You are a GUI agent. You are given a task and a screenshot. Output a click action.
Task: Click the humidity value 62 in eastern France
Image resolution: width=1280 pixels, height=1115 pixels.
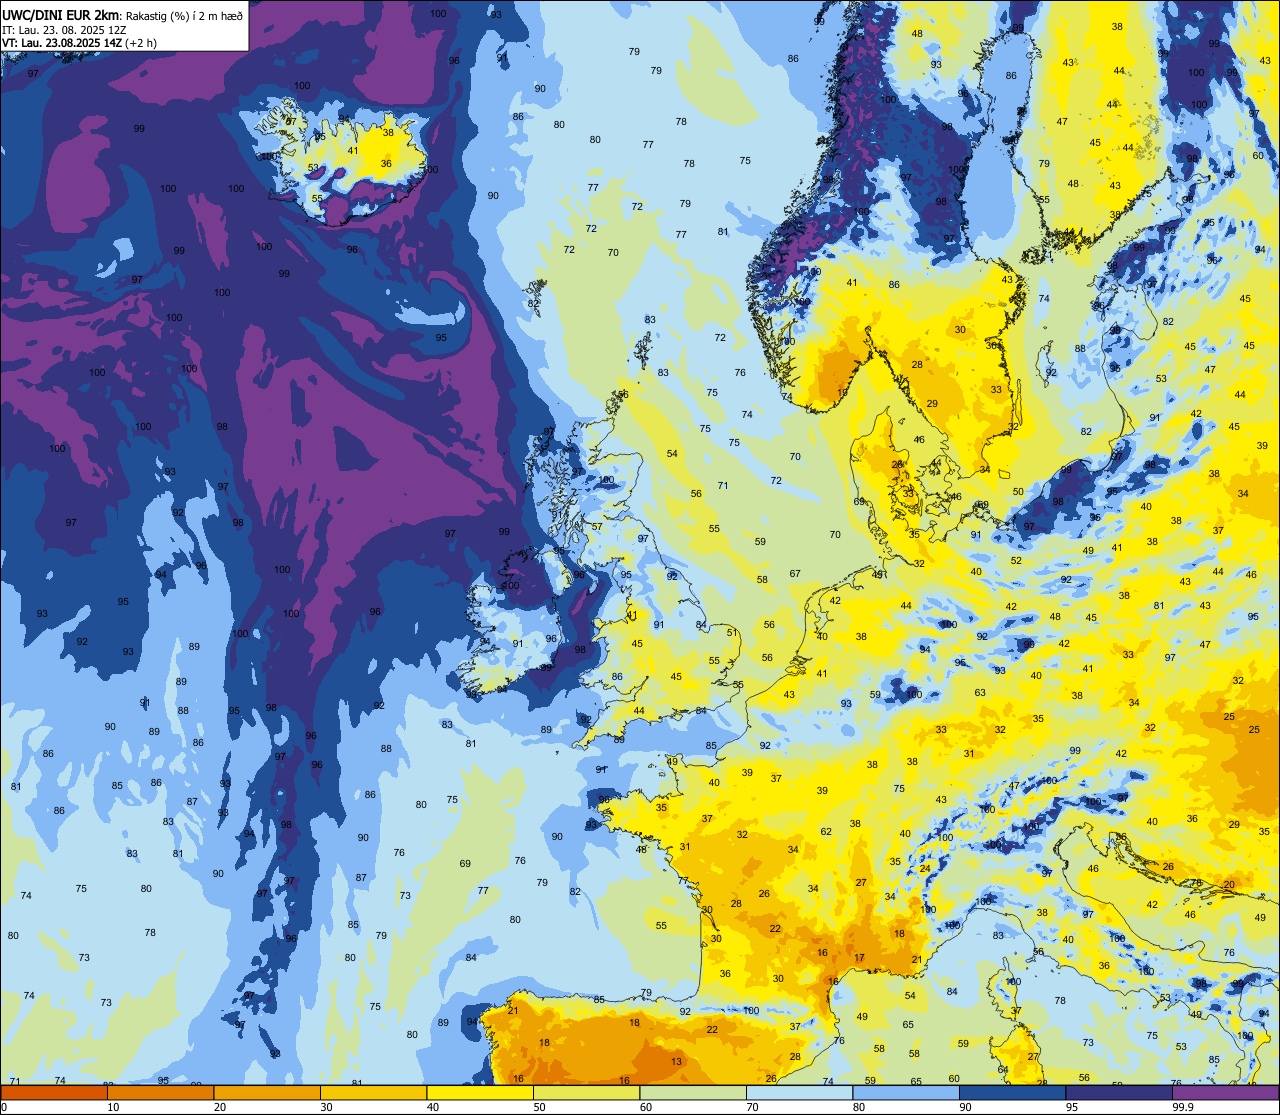[826, 832]
